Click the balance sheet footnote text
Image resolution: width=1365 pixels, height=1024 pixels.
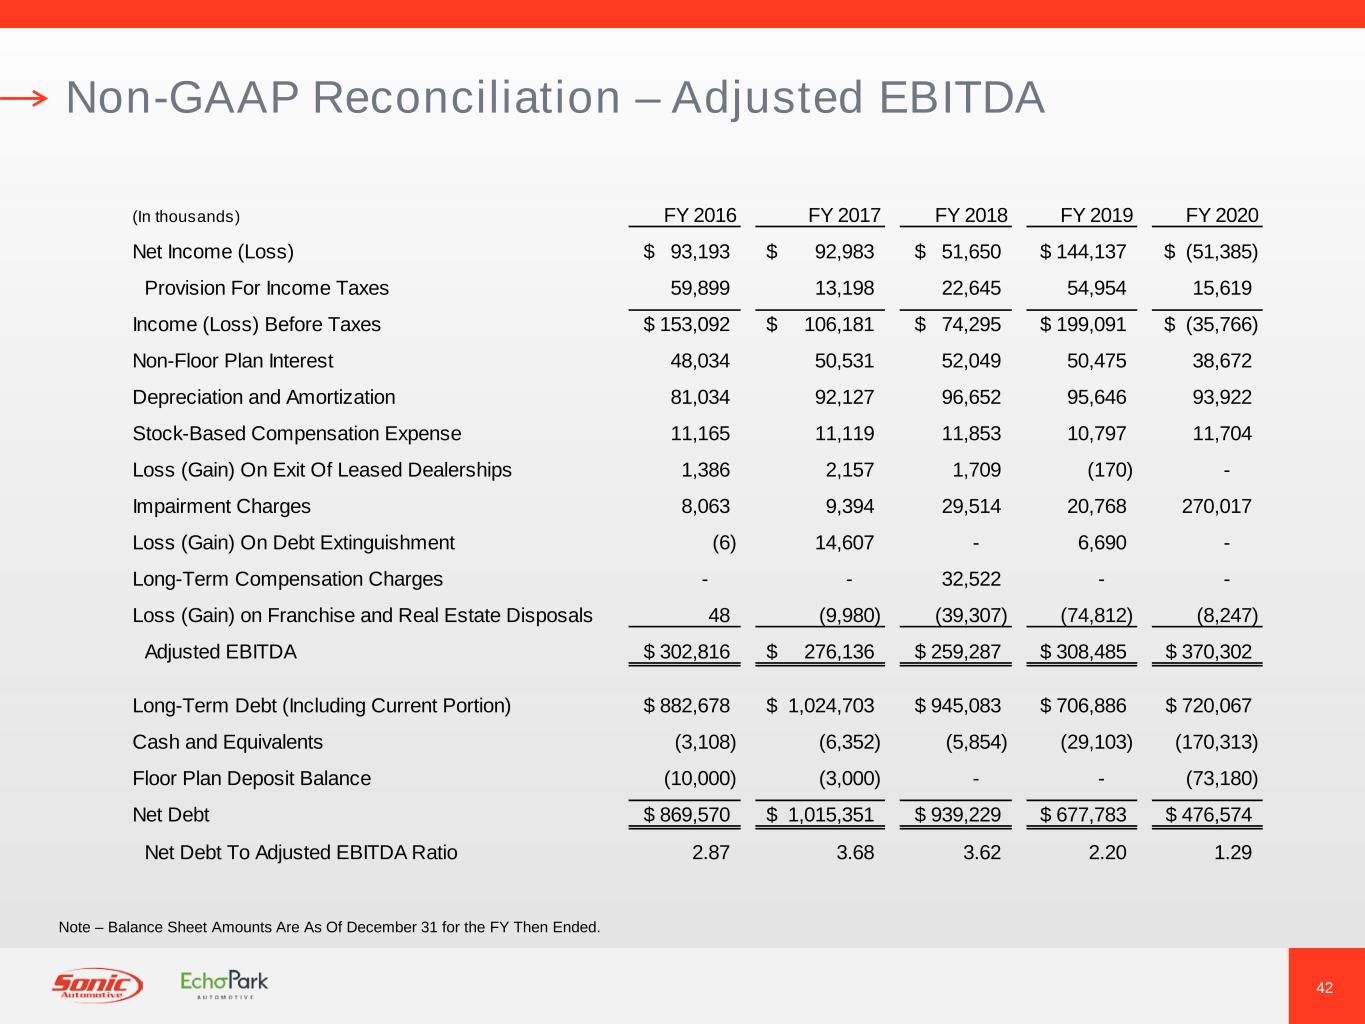[330, 927]
